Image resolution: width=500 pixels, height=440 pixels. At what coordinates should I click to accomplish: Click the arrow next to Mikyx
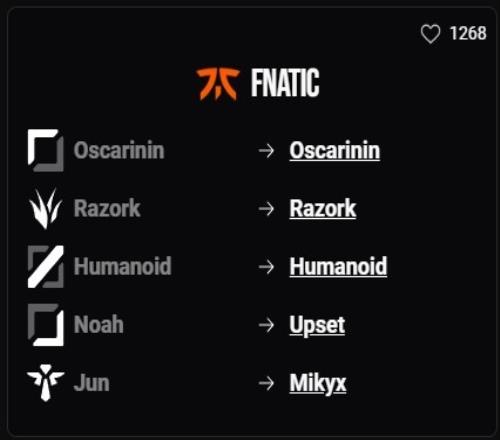266,383
